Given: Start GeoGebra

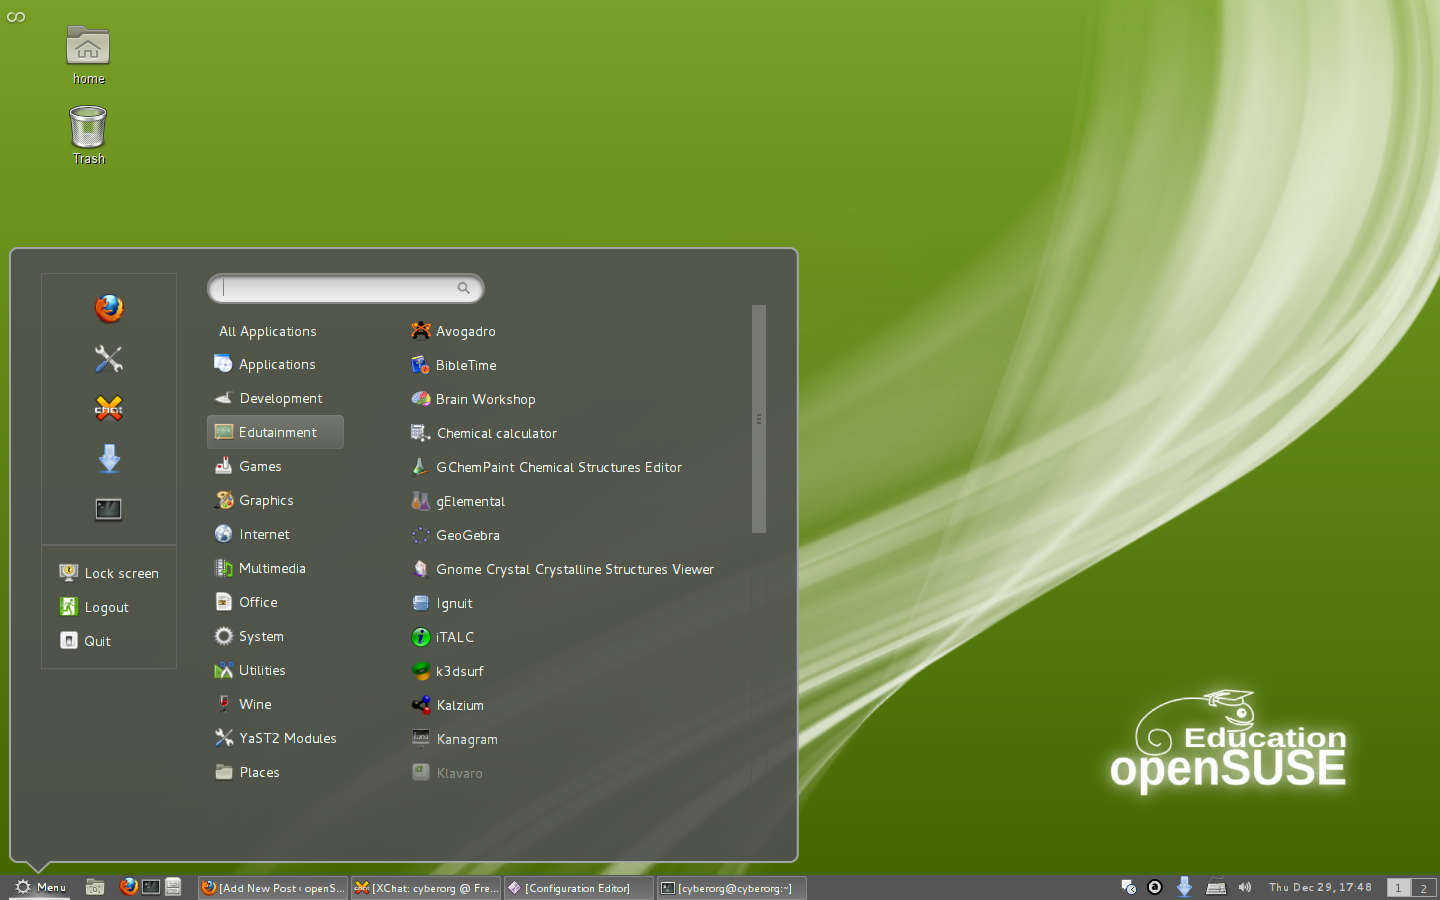Looking at the screenshot, I should coord(455,535).
